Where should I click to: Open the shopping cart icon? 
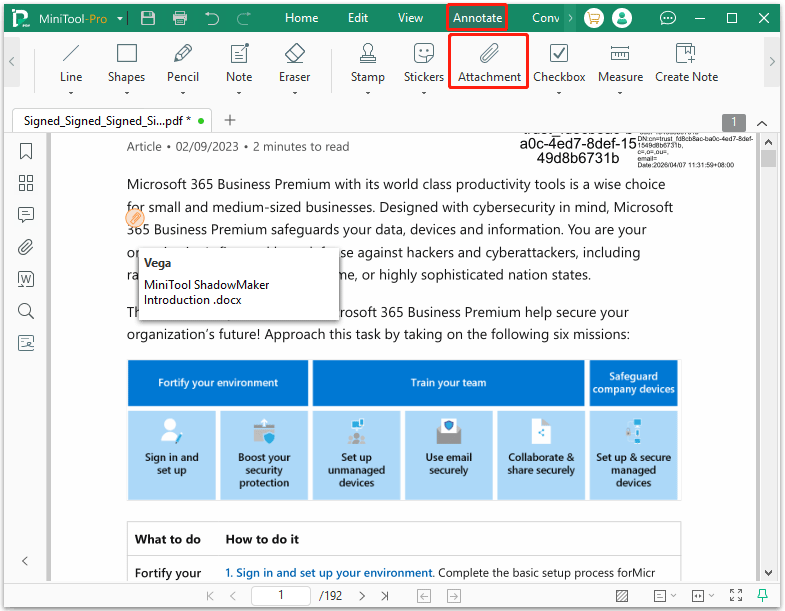point(594,19)
